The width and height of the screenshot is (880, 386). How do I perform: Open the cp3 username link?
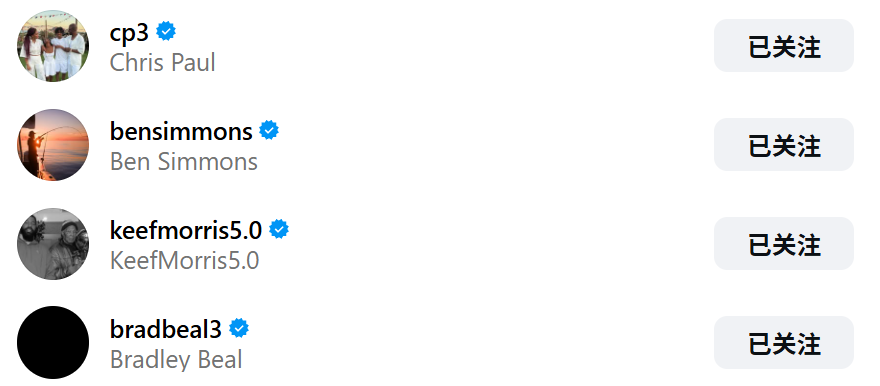[129, 33]
